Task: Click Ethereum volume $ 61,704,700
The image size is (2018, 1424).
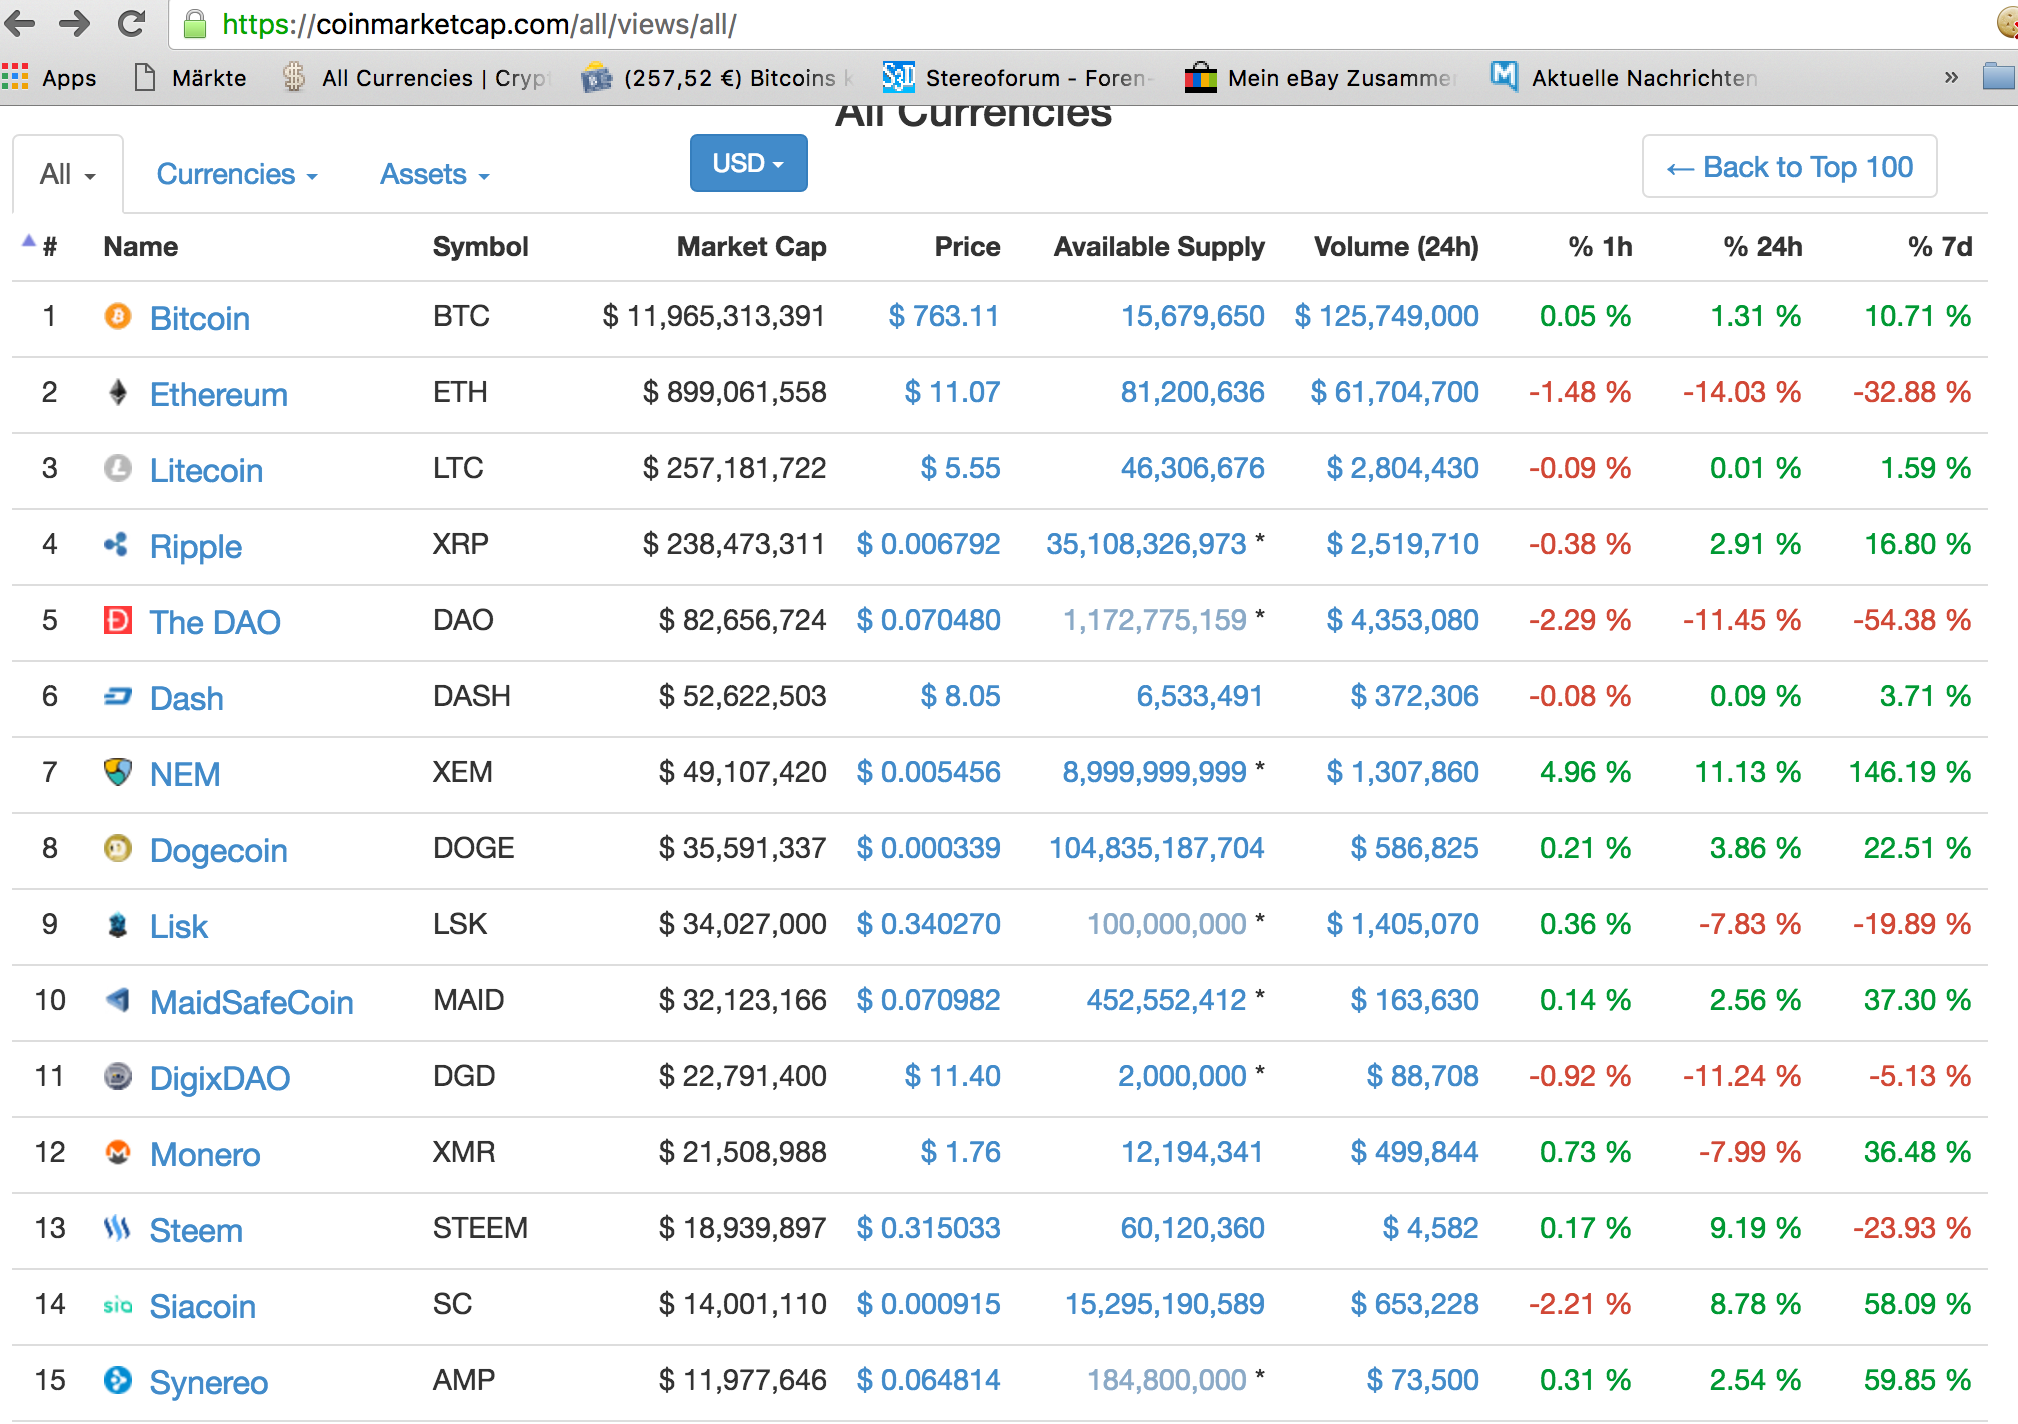Action: (1395, 392)
